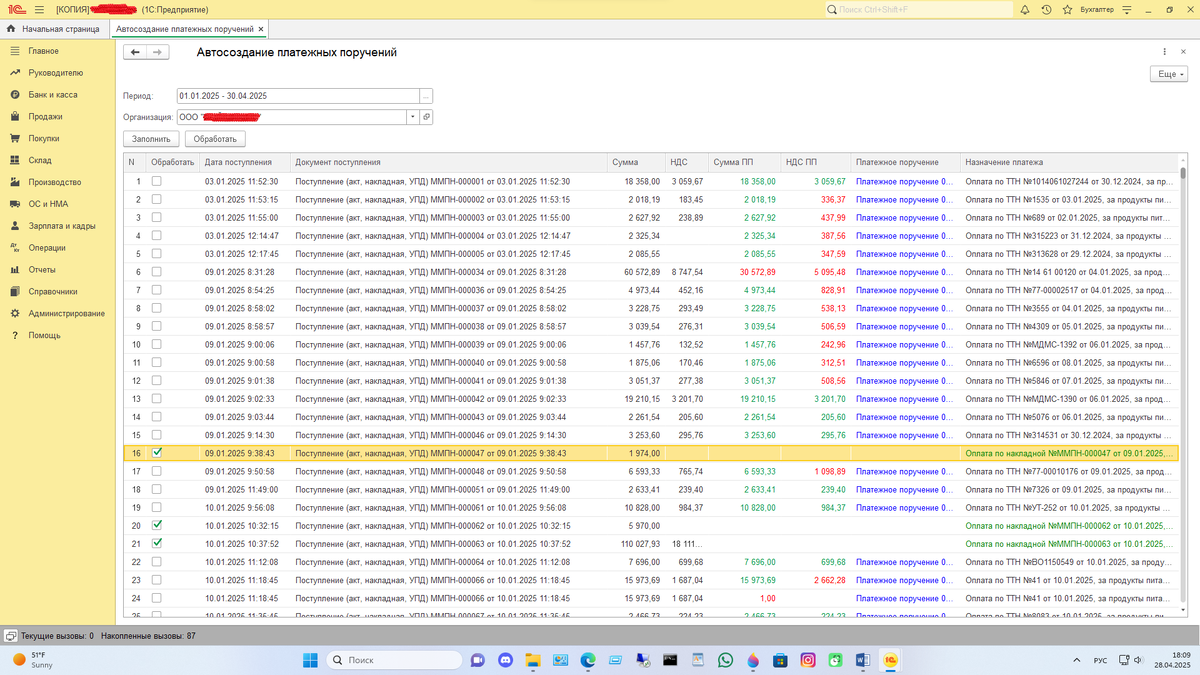1200x675 pixels.
Task: Close the Автосоздание платежных поручений form
Action: coord(1184,52)
